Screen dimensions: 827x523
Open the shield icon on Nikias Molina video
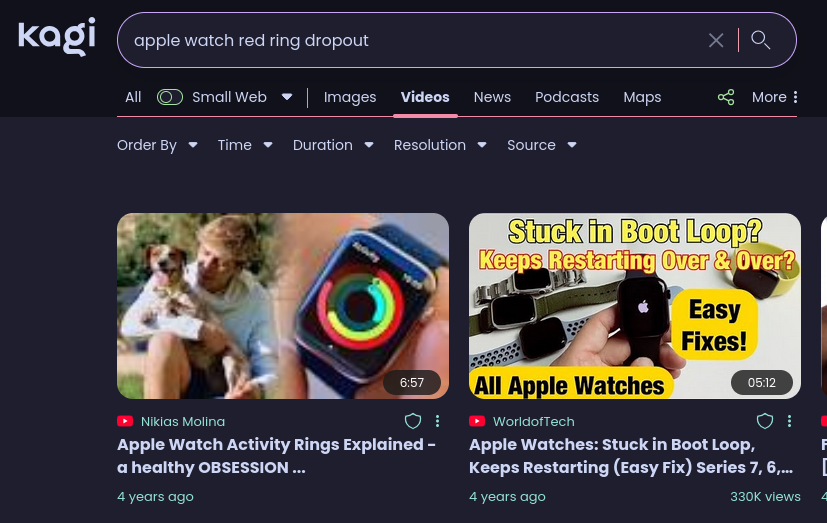coord(413,421)
